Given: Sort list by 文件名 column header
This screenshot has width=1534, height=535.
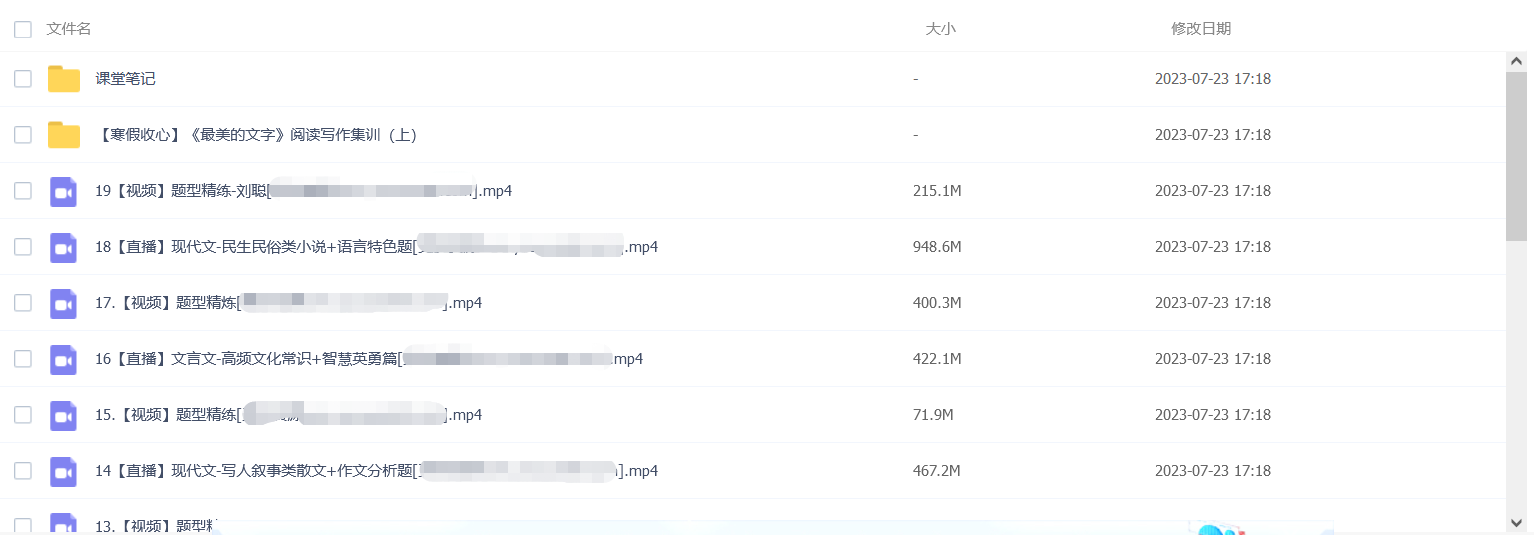Looking at the screenshot, I should [69, 29].
